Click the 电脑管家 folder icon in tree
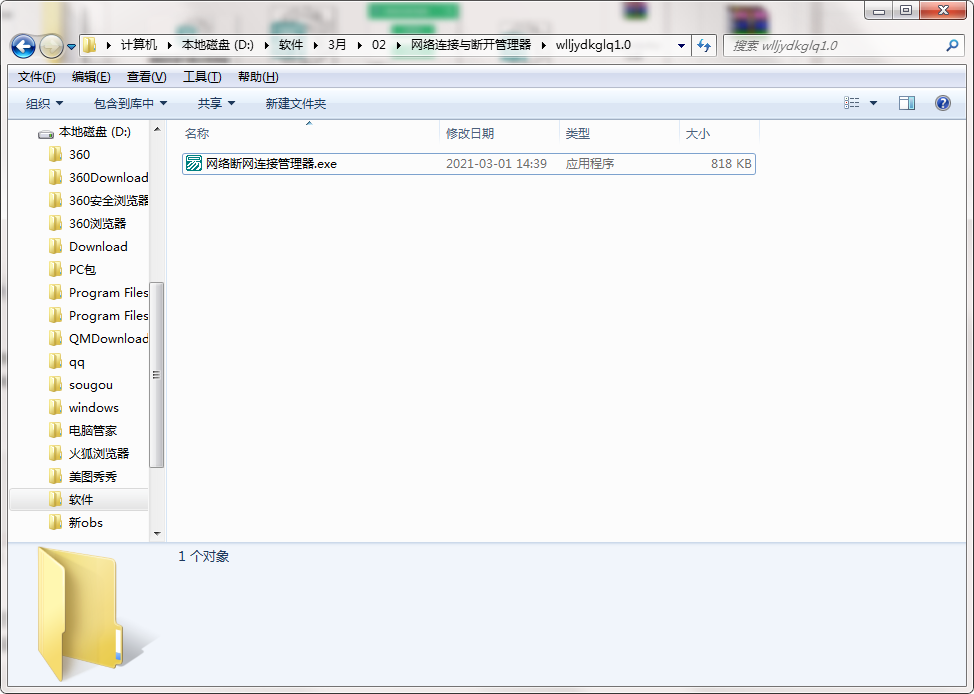This screenshot has height=694, width=974. pyautogui.click(x=55, y=431)
